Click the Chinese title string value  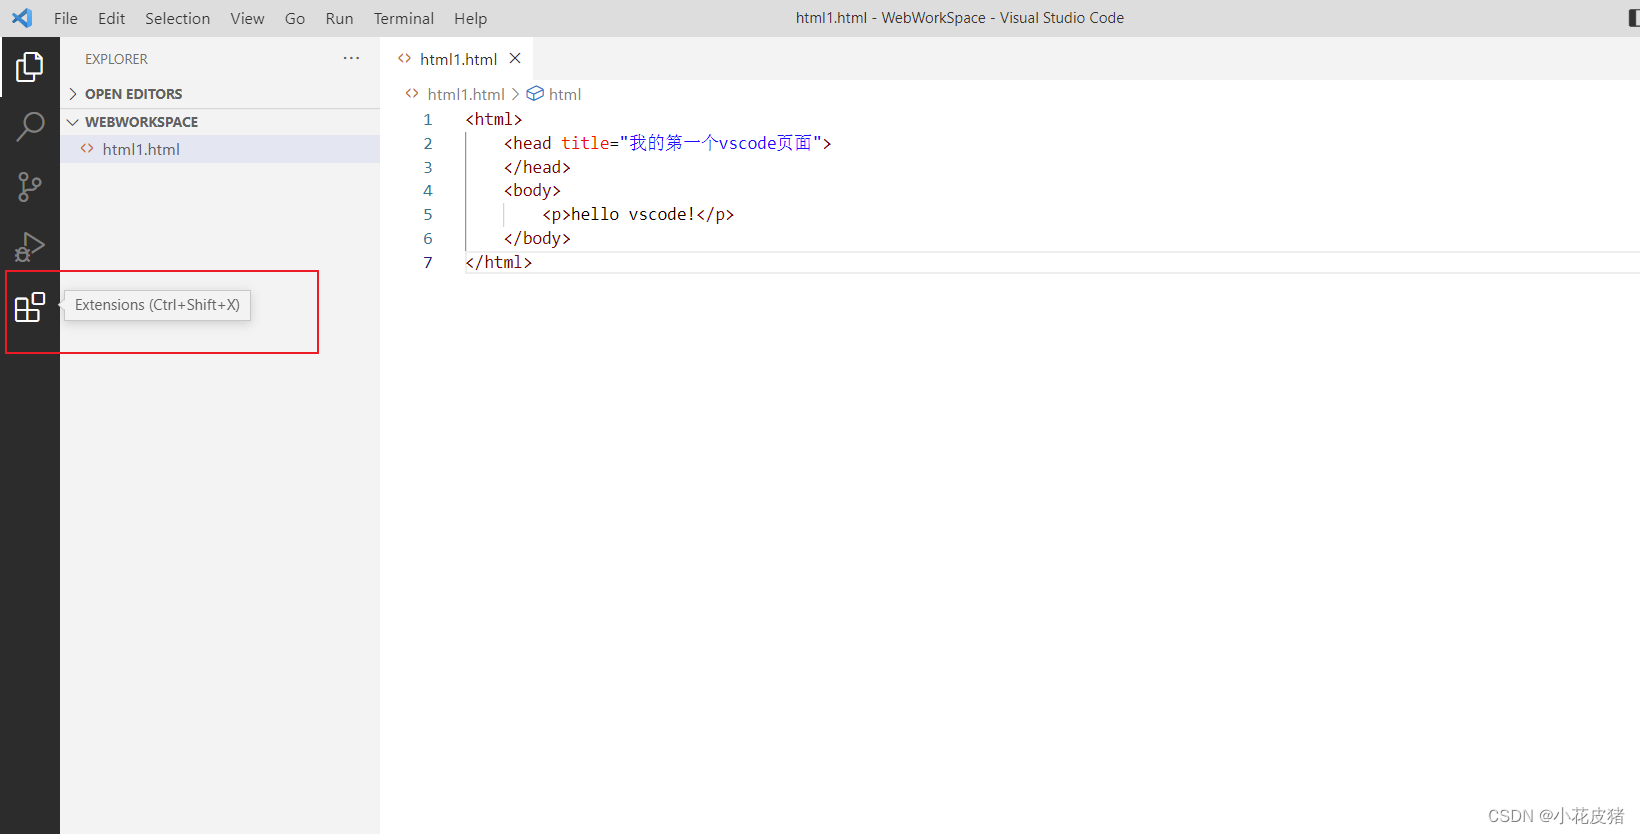pos(720,143)
